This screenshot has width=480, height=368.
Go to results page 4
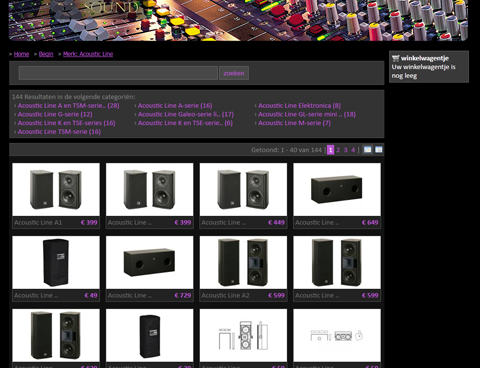coord(353,150)
